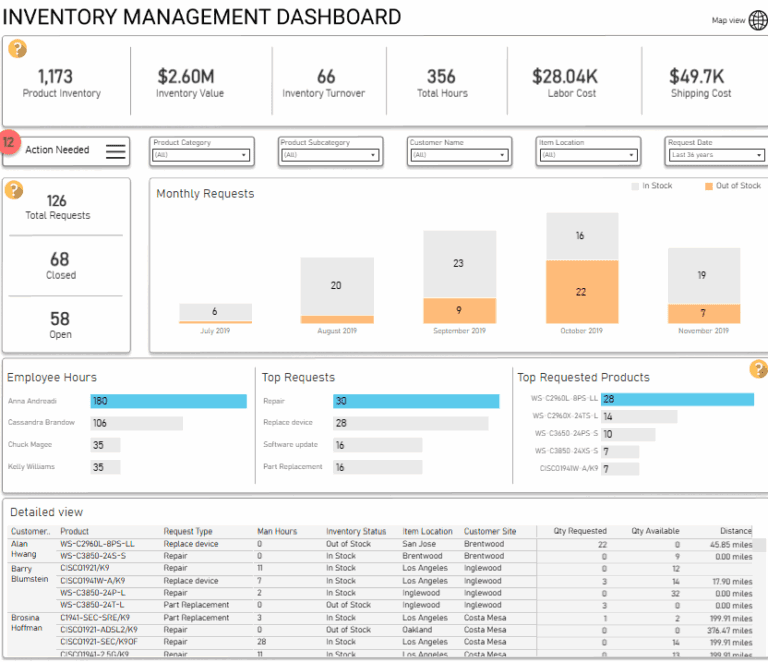Image resolution: width=768 pixels, height=662 pixels.
Task: Select the In Stock legend swatch
Action: click(635, 186)
